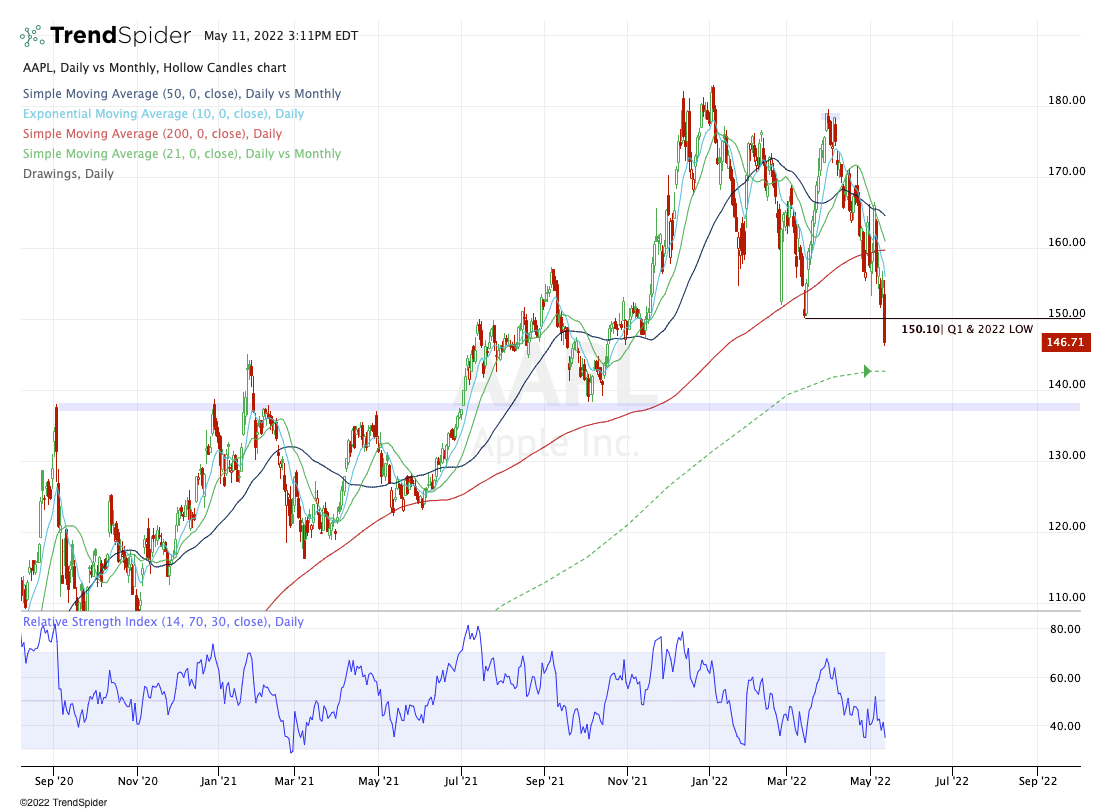Click the TrendSpider brand name text
Image resolution: width=1111 pixels, height=812 pixels.
[120, 36]
